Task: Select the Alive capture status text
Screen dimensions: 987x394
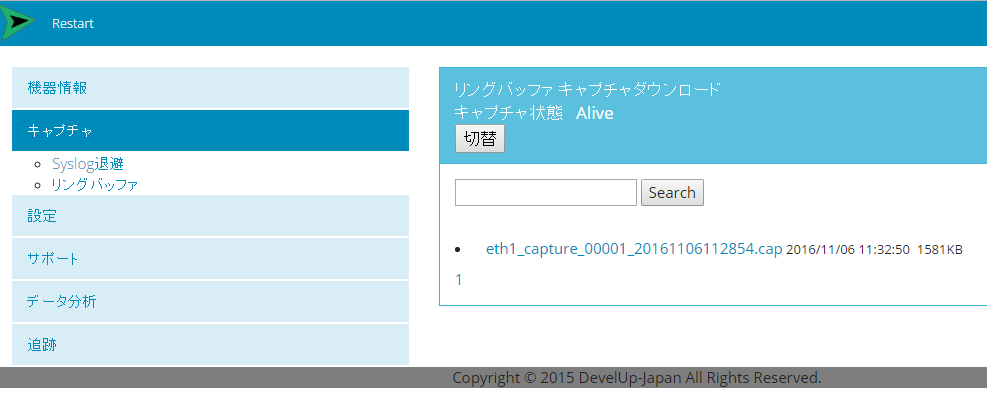Action: pos(594,113)
